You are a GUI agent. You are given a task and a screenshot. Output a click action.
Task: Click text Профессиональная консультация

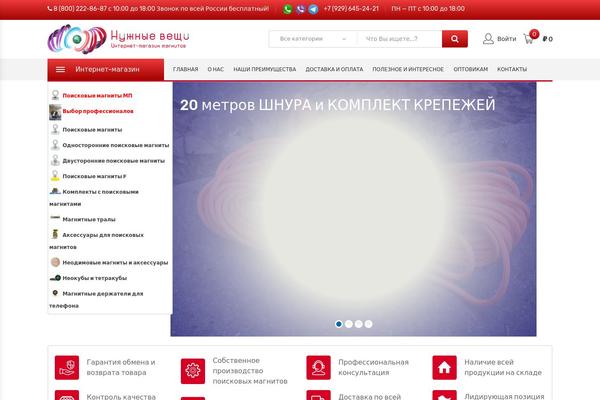point(373,367)
